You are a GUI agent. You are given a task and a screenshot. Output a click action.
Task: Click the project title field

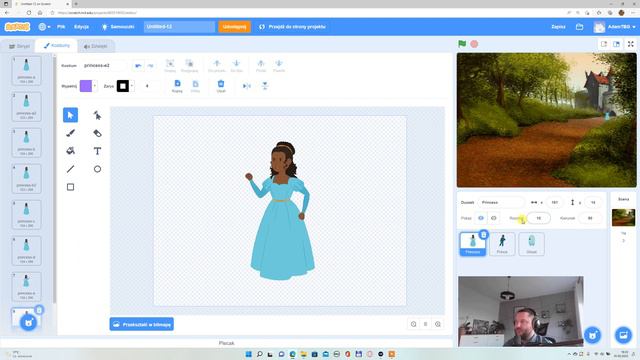(x=179, y=27)
